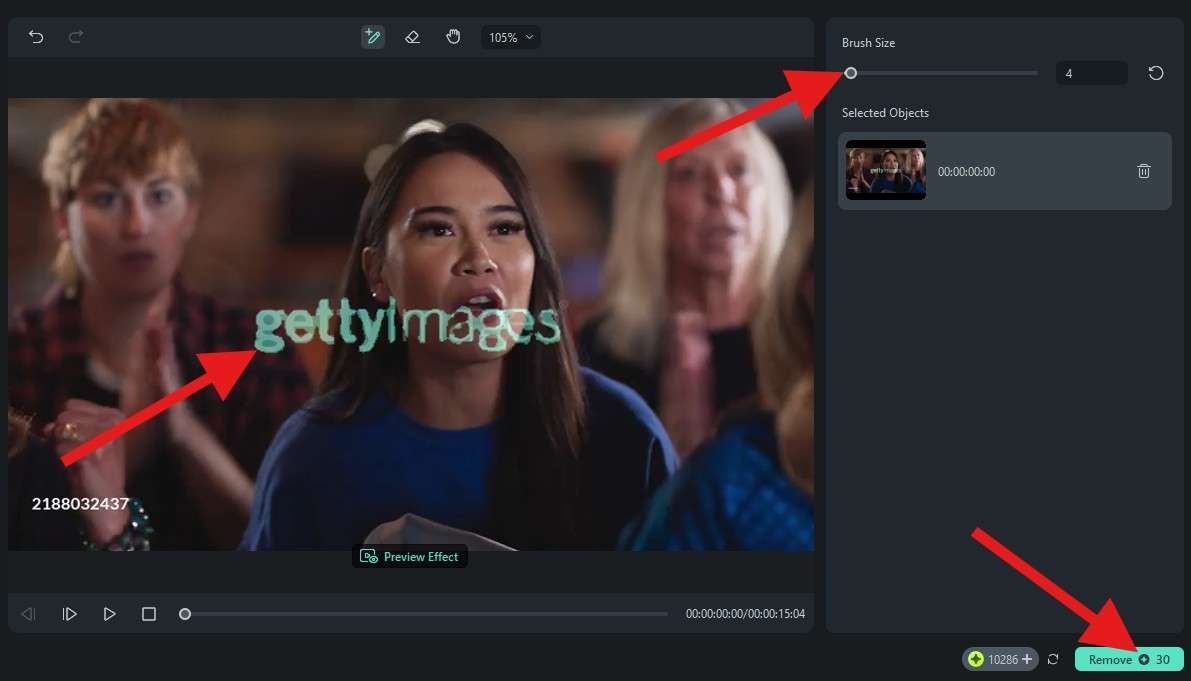This screenshot has width=1191, height=681.
Task: Play the video preview
Action: coord(109,613)
